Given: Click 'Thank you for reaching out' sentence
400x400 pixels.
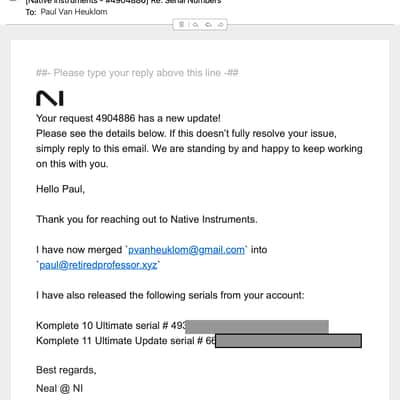Looking at the screenshot, I should (x=147, y=219).
